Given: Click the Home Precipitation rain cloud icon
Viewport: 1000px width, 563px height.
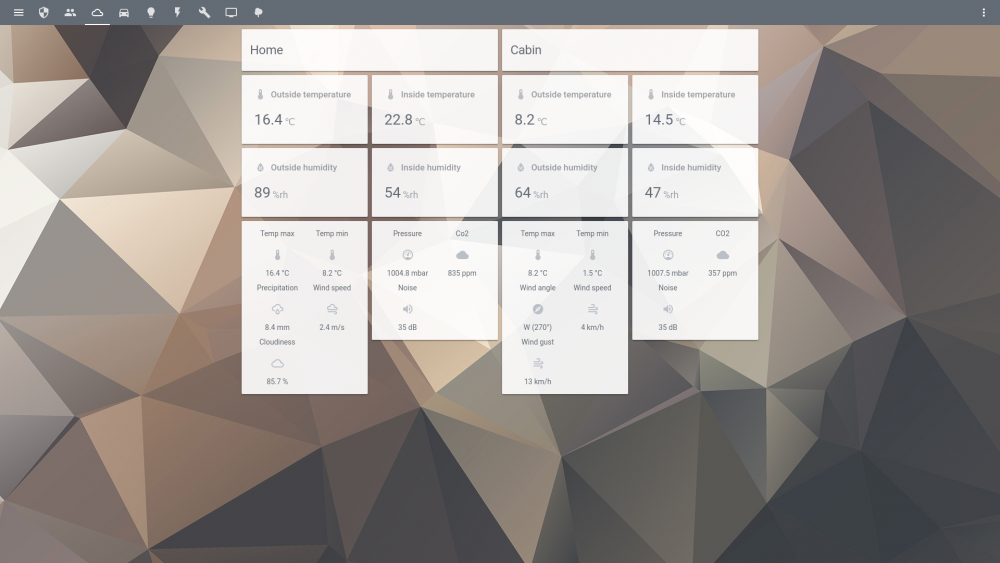Looking at the screenshot, I should pos(277,309).
